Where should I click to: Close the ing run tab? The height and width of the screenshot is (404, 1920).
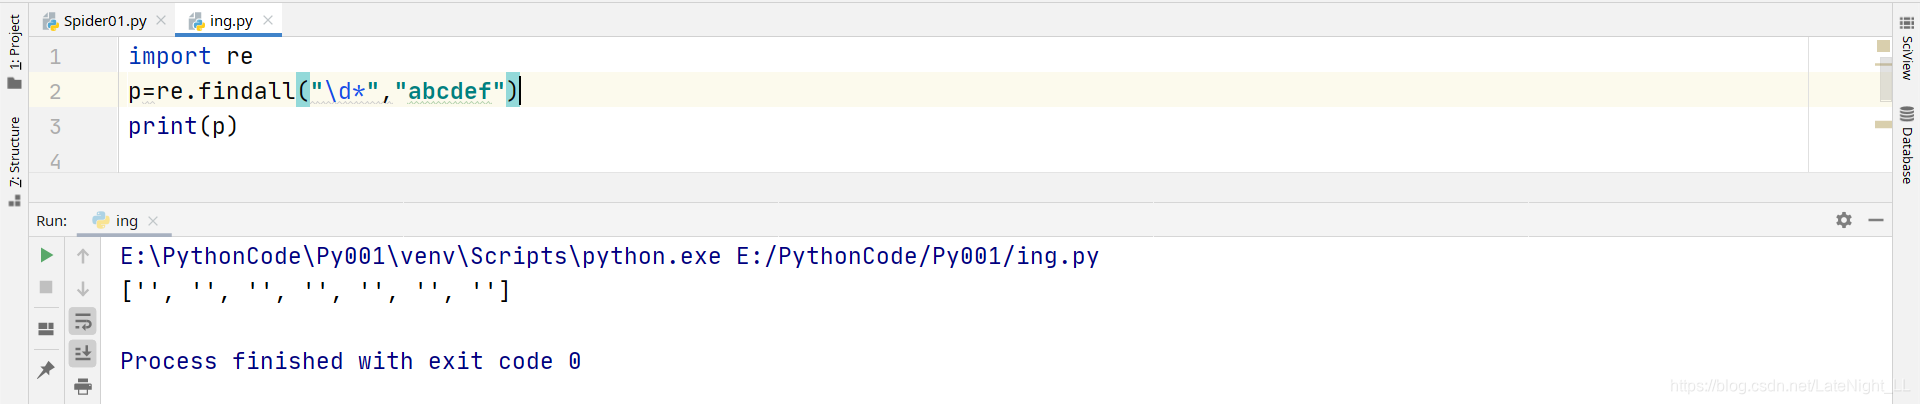(x=153, y=221)
